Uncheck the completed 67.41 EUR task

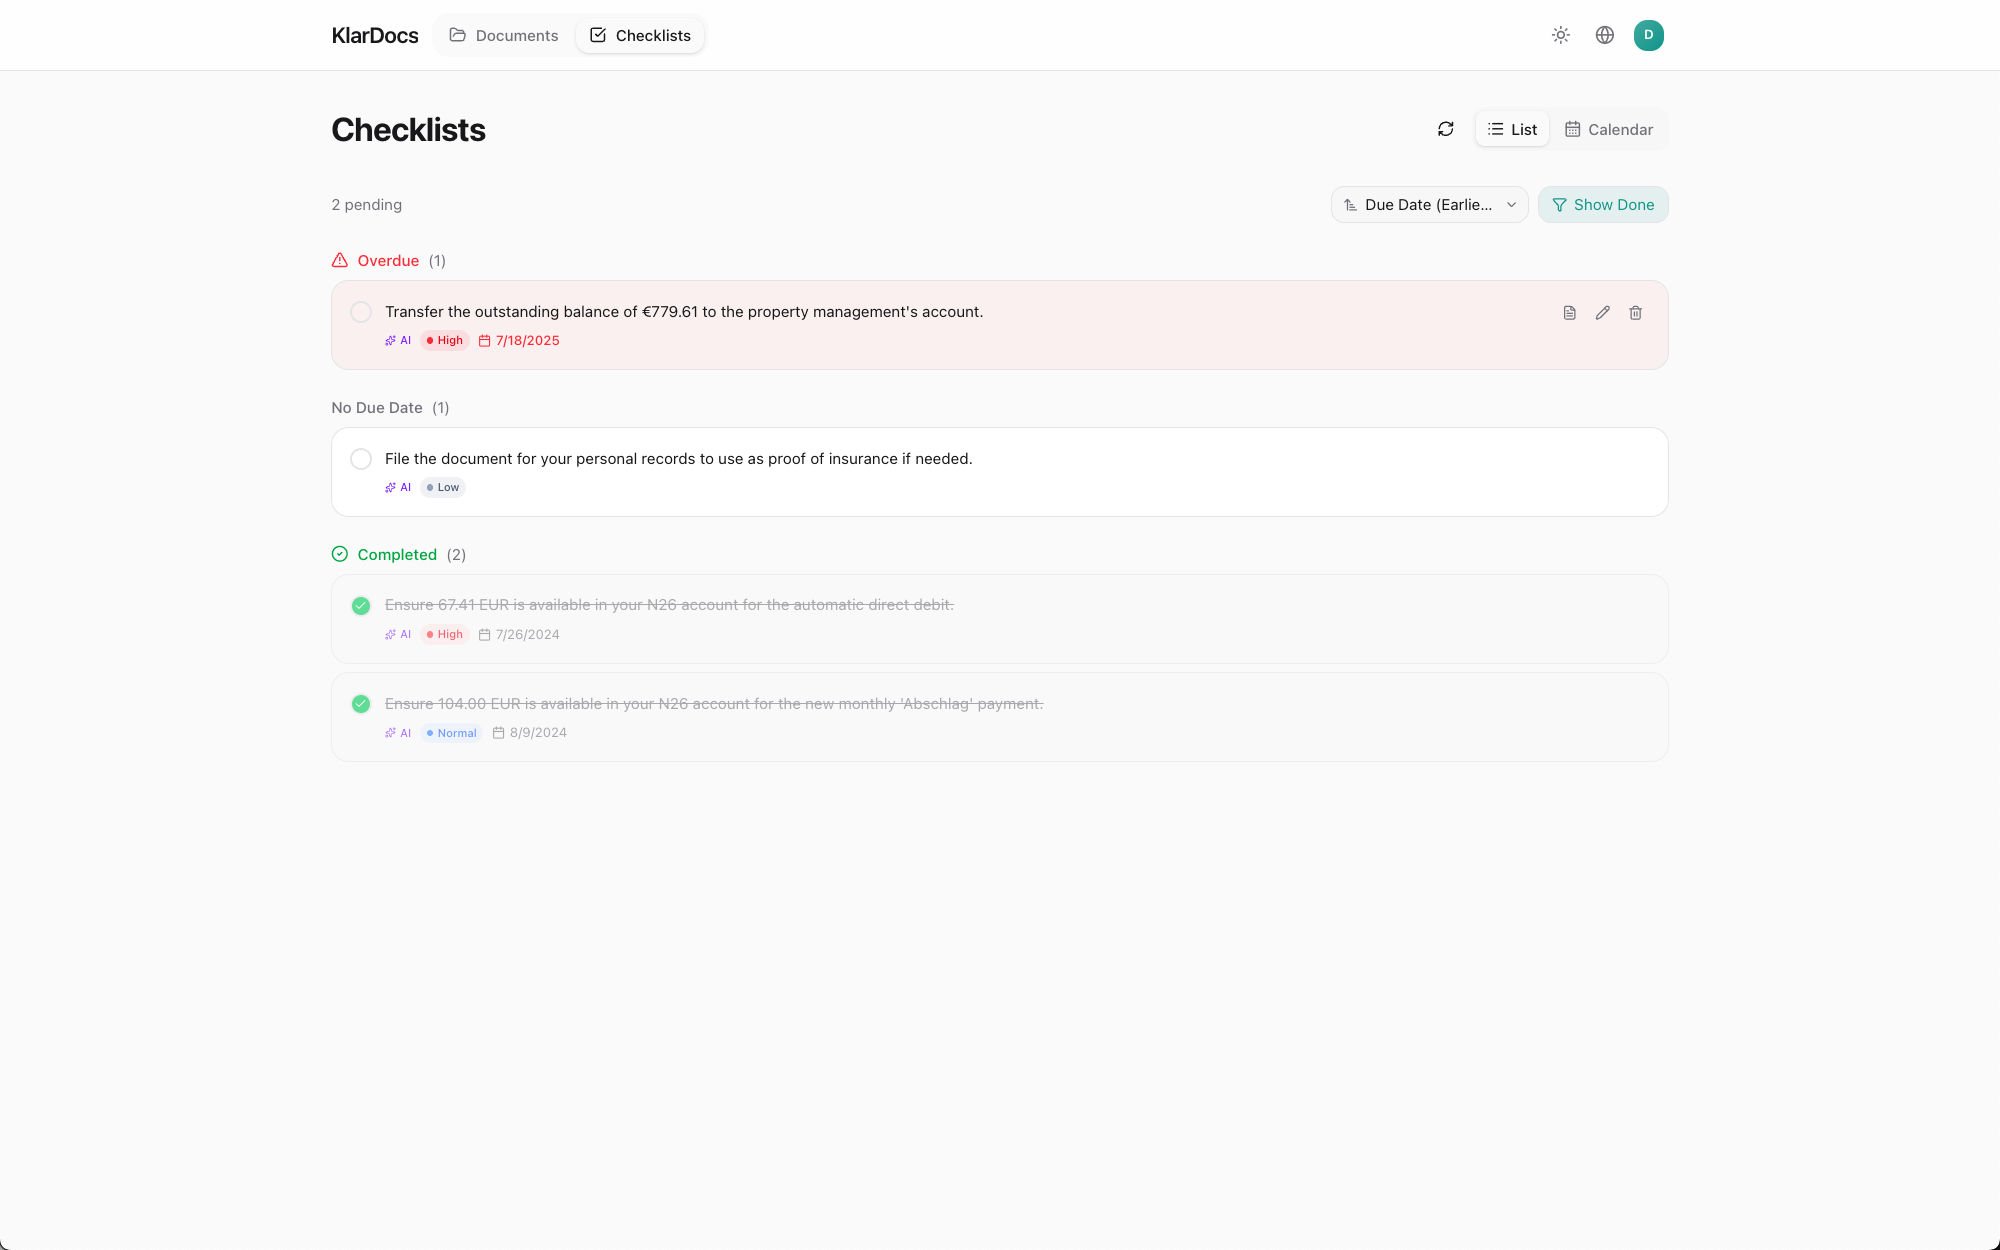pyautogui.click(x=361, y=605)
